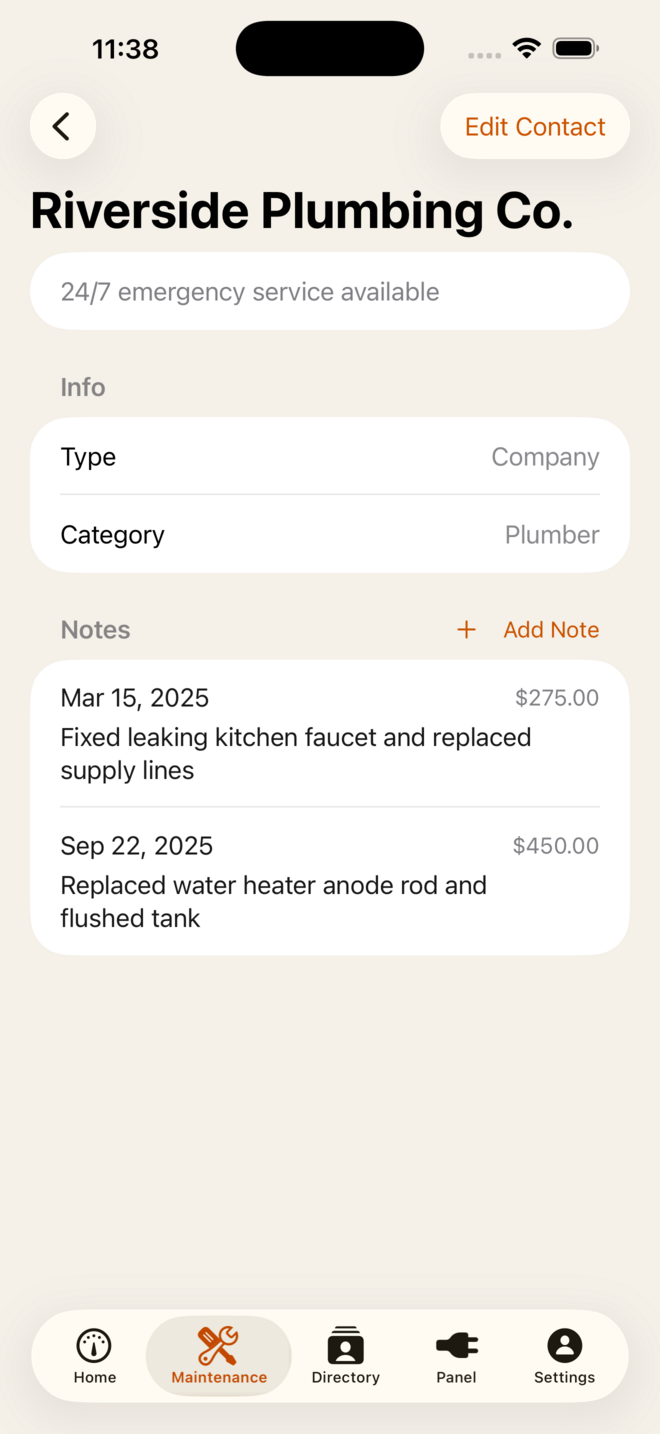
Task: Tap the Riverside Plumbing Co. title
Action: pos(302,211)
